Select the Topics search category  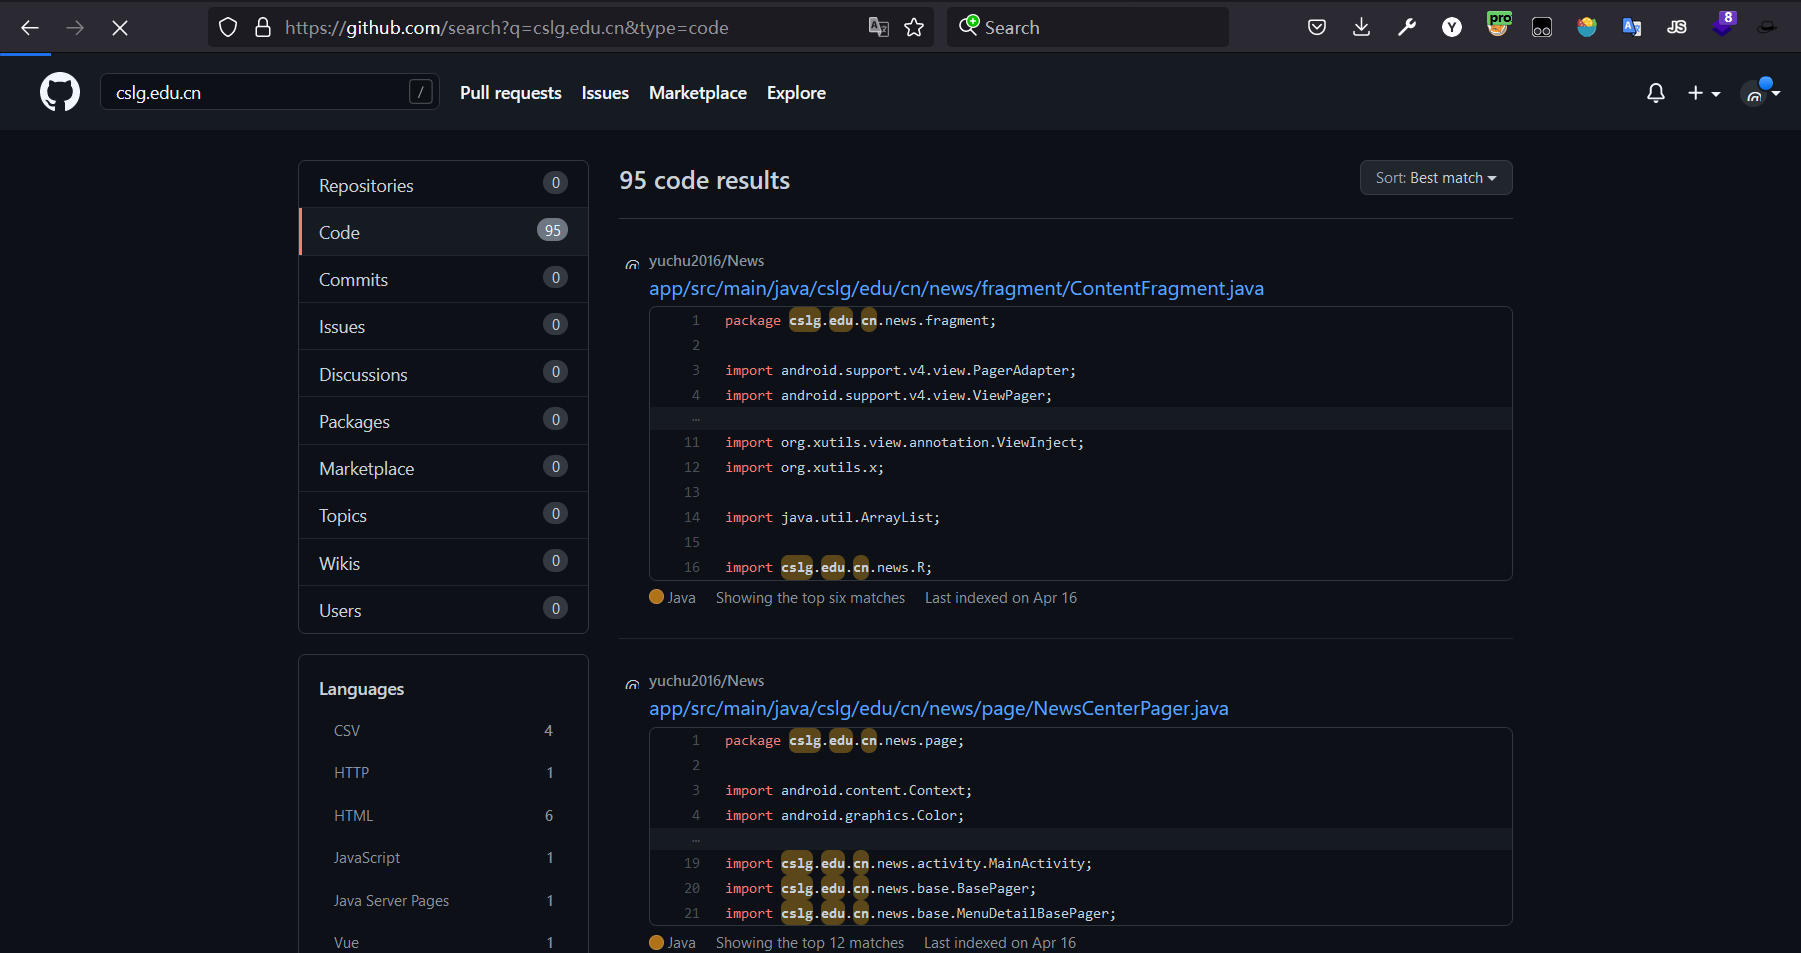pyautogui.click(x=443, y=515)
